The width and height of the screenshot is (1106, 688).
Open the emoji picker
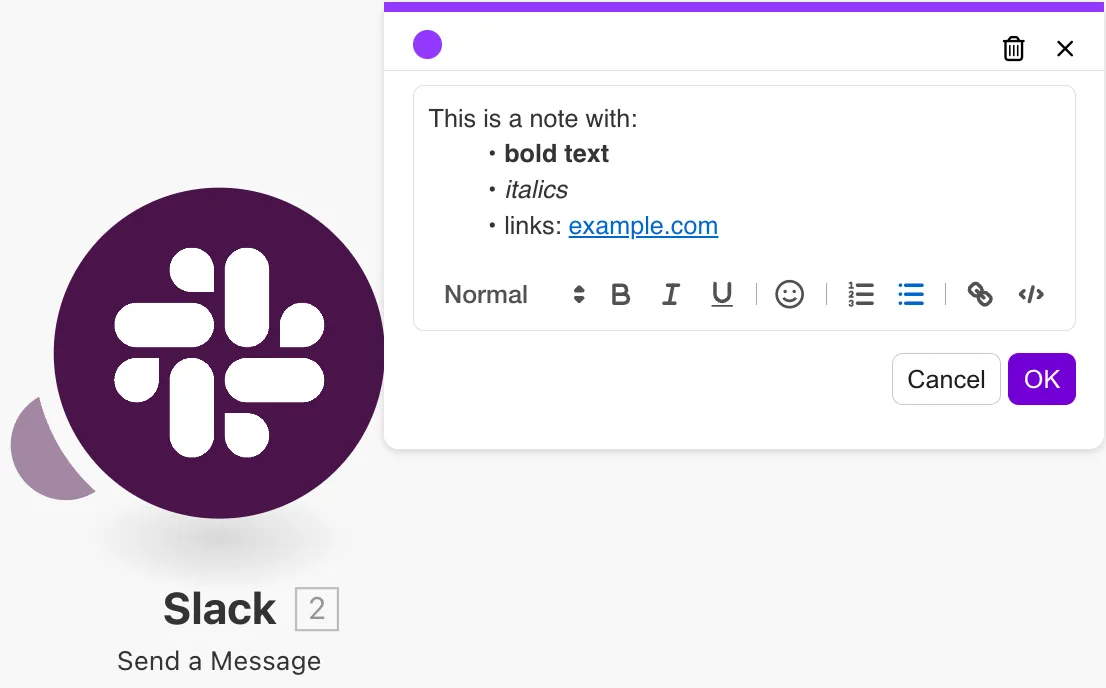pyautogui.click(x=789, y=295)
